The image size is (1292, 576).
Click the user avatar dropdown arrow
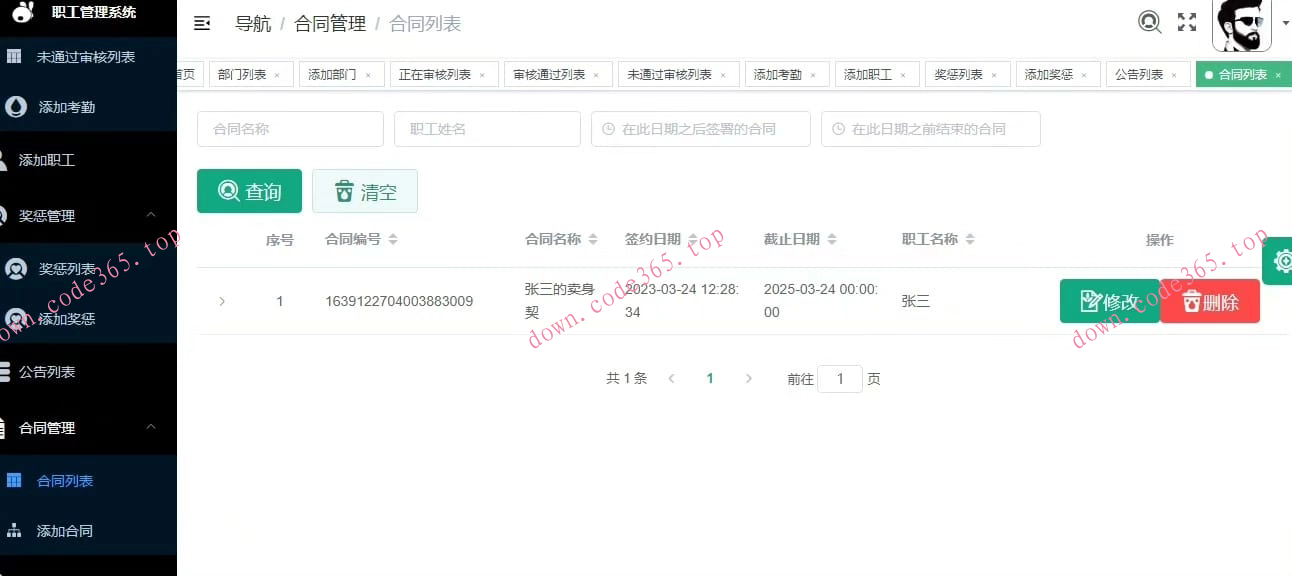tap(1284, 22)
